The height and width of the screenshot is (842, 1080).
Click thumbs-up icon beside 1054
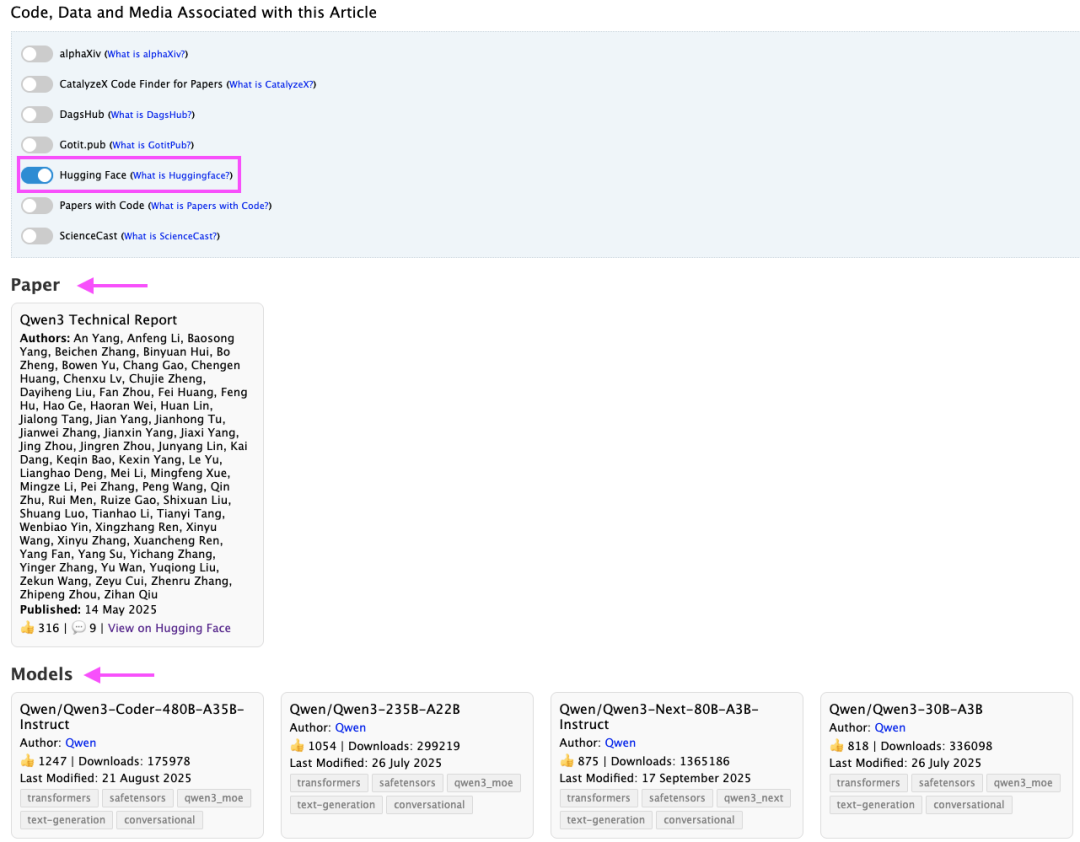(298, 746)
